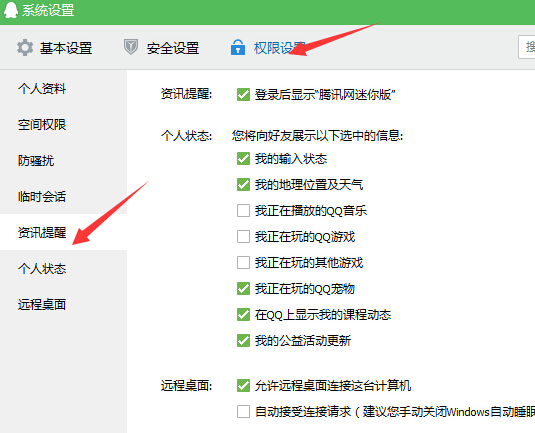Screen dimensions: 535x433
Task: Click the shield icon for 安全设置
Action: 131,47
